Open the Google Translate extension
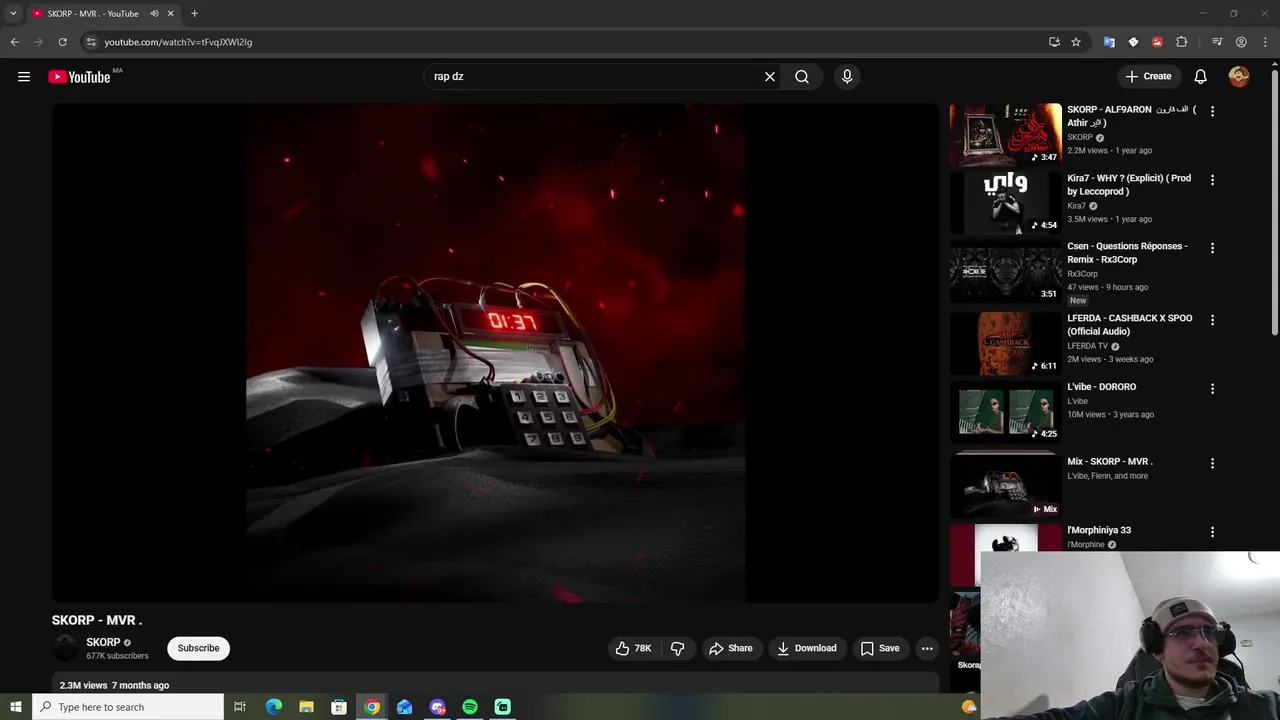 (1109, 42)
